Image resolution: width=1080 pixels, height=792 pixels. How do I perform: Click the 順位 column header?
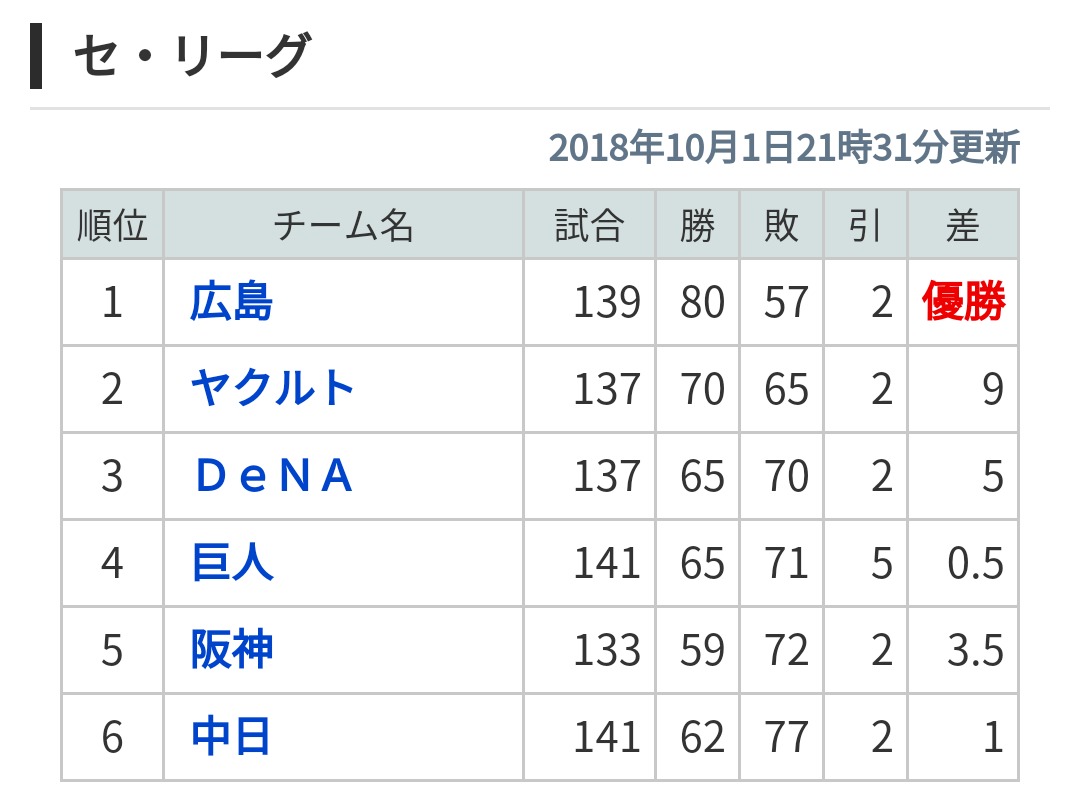[x=112, y=226]
